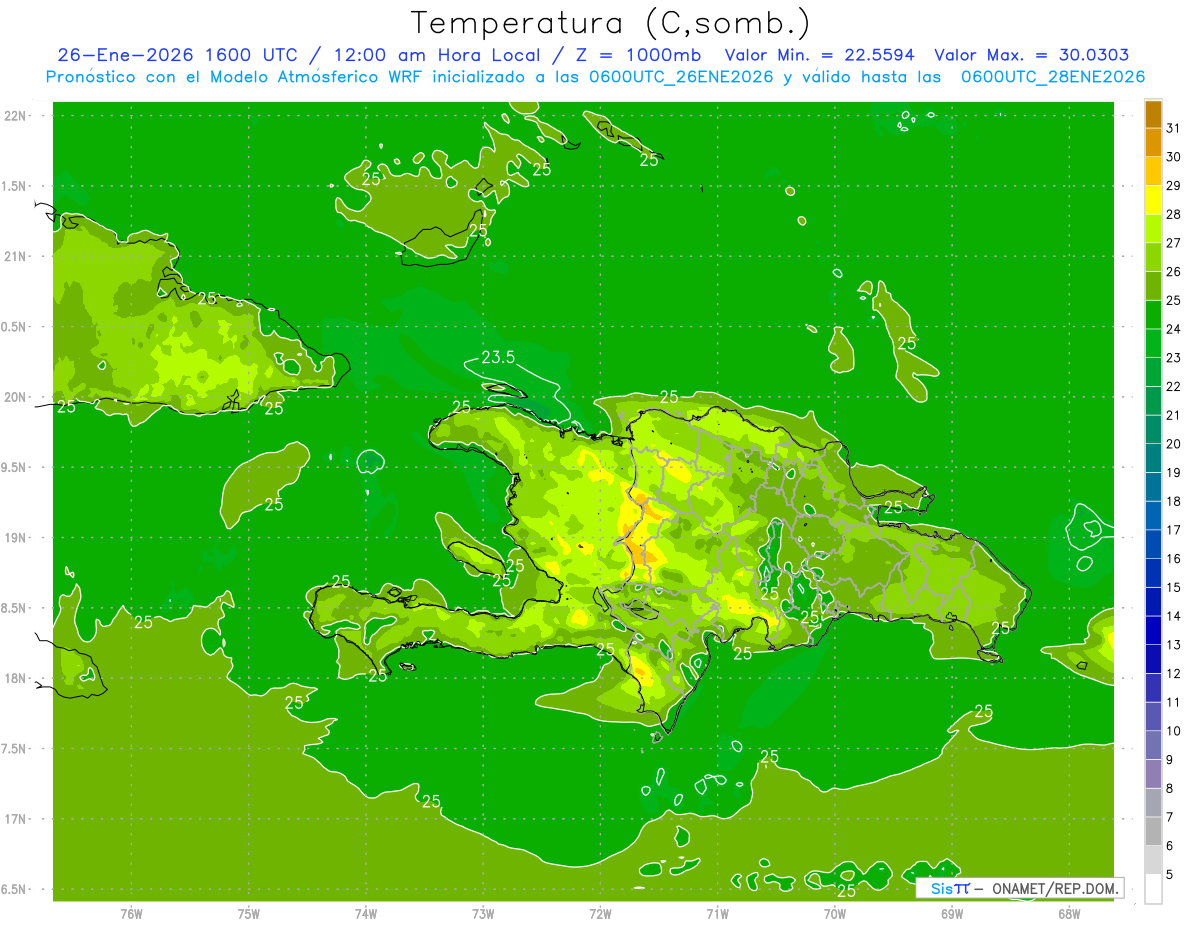Click the '23.5' contour label north of Haiti
The height and width of the screenshot is (927, 1200).
tap(498, 357)
